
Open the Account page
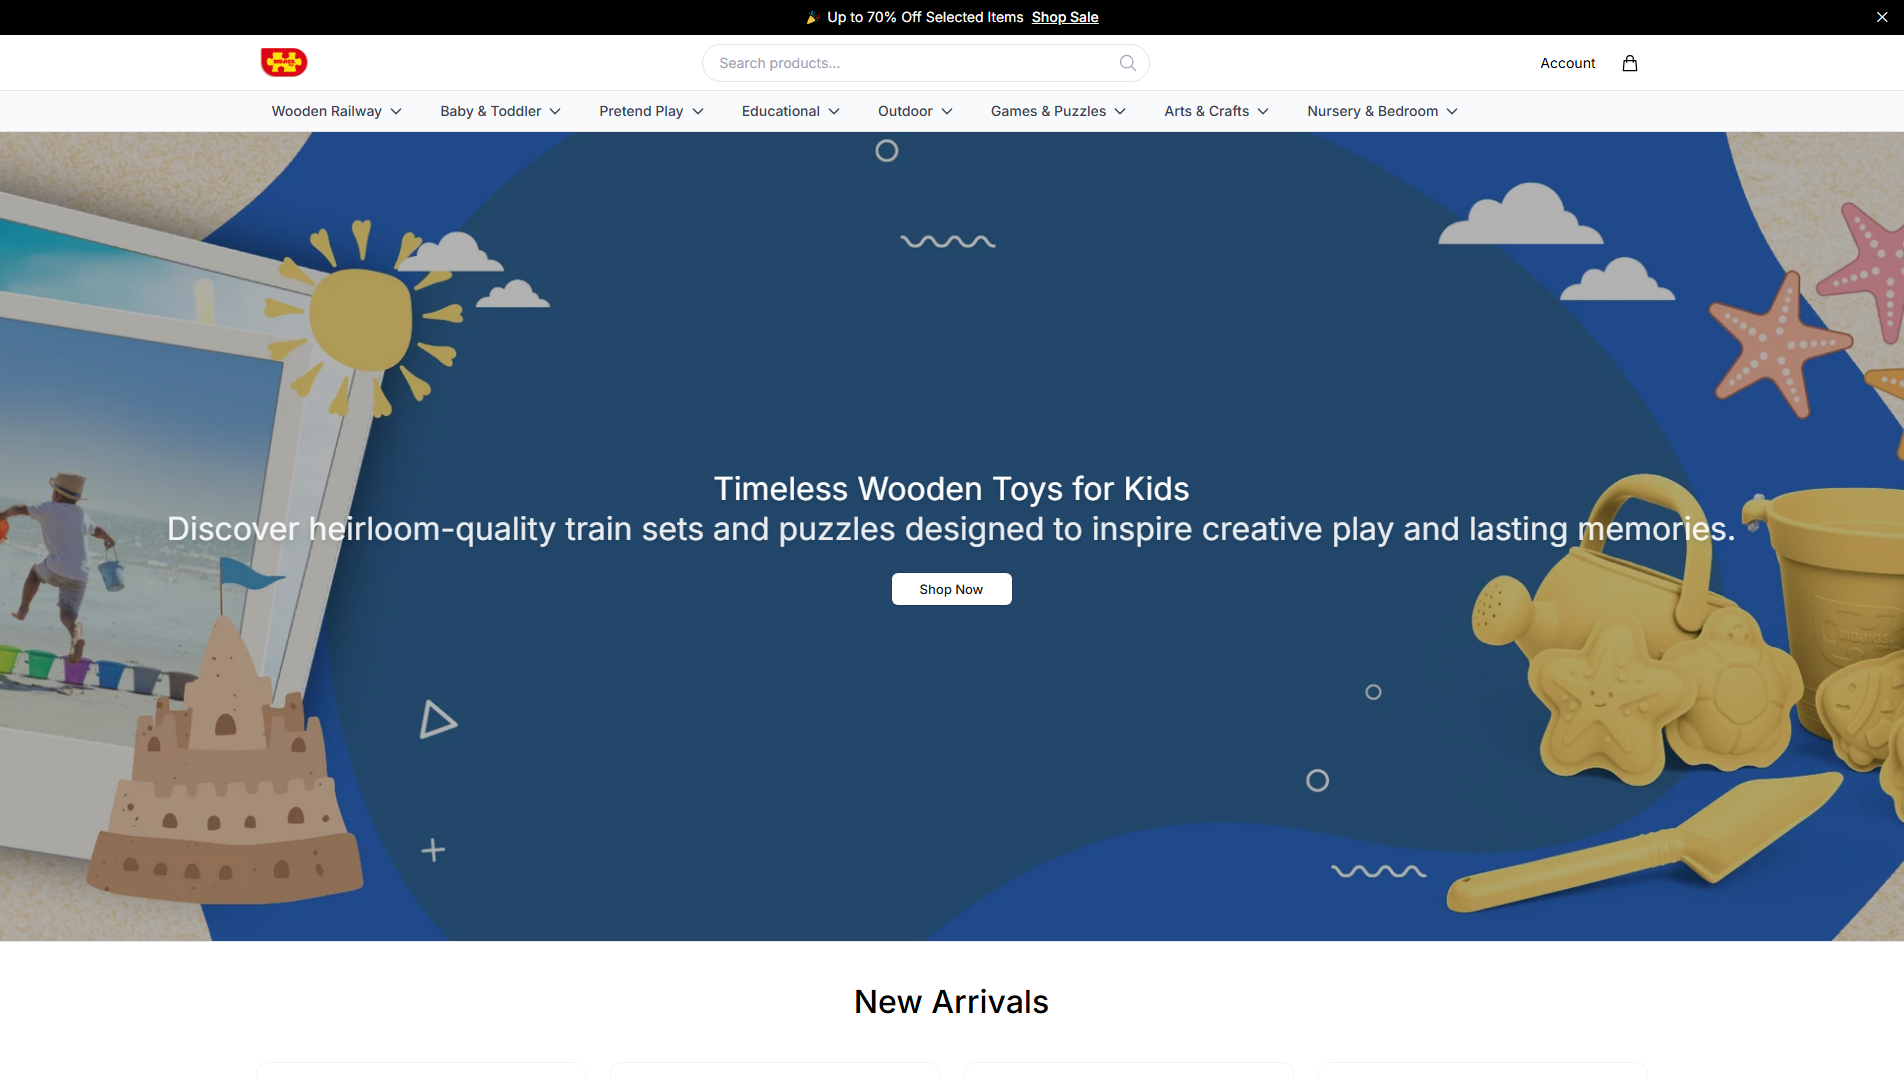click(x=1567, y=63)
